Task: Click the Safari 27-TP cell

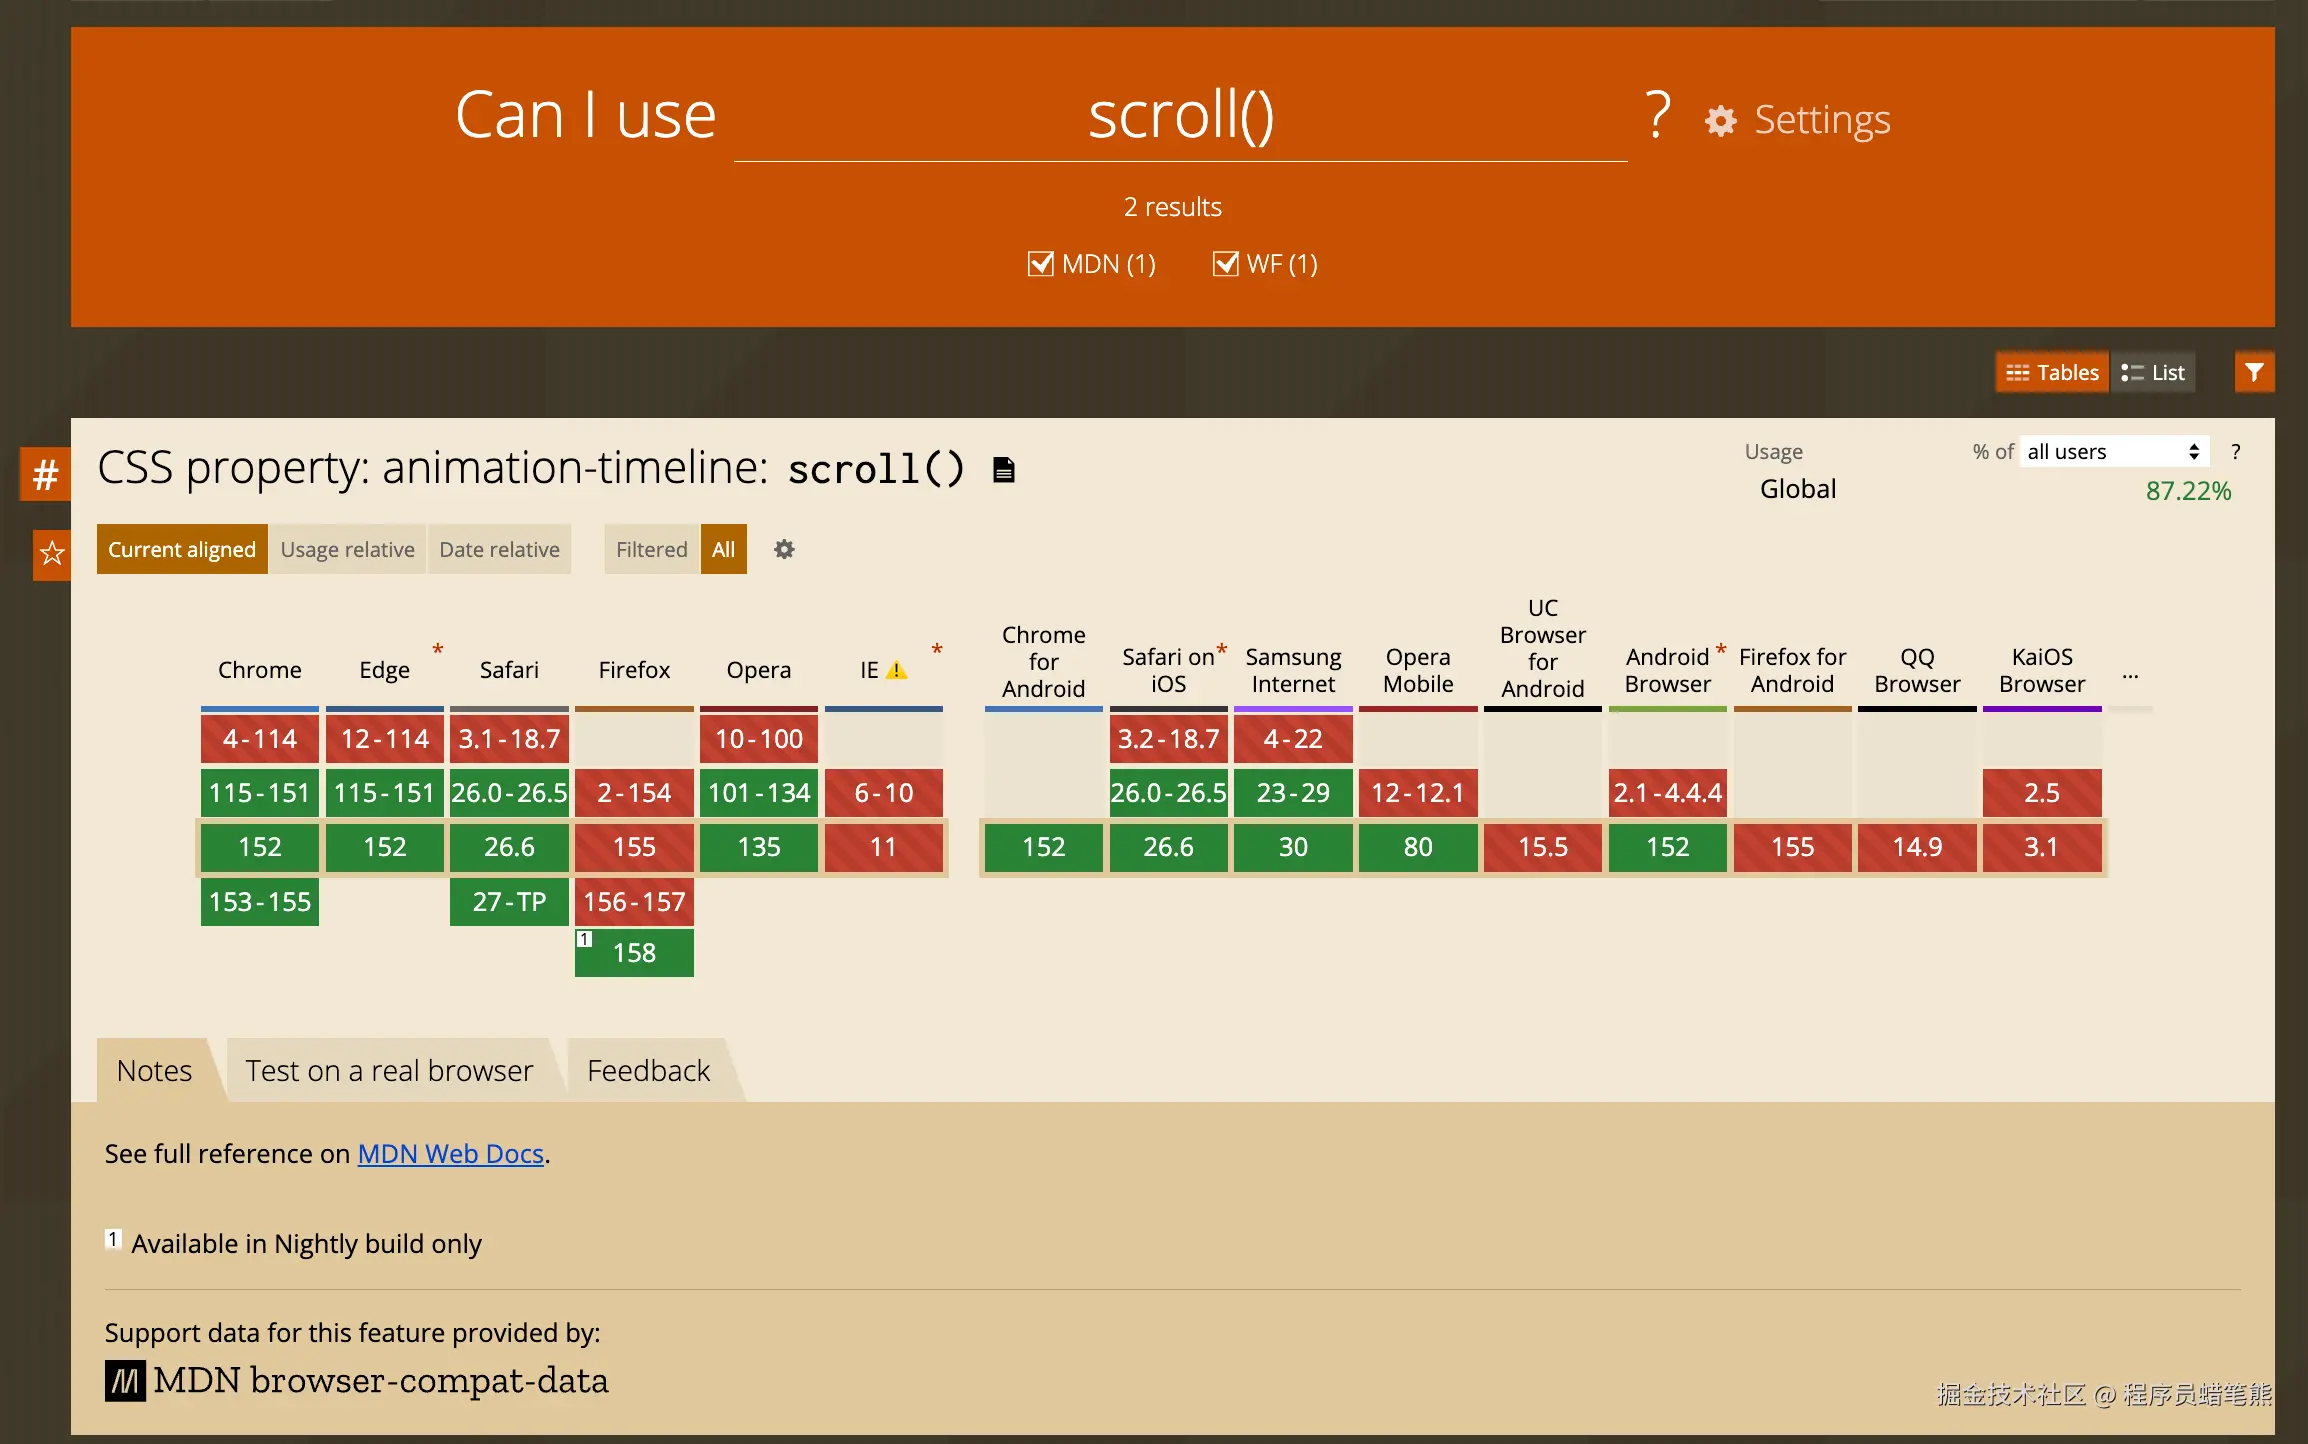Action: pos(509,902)
